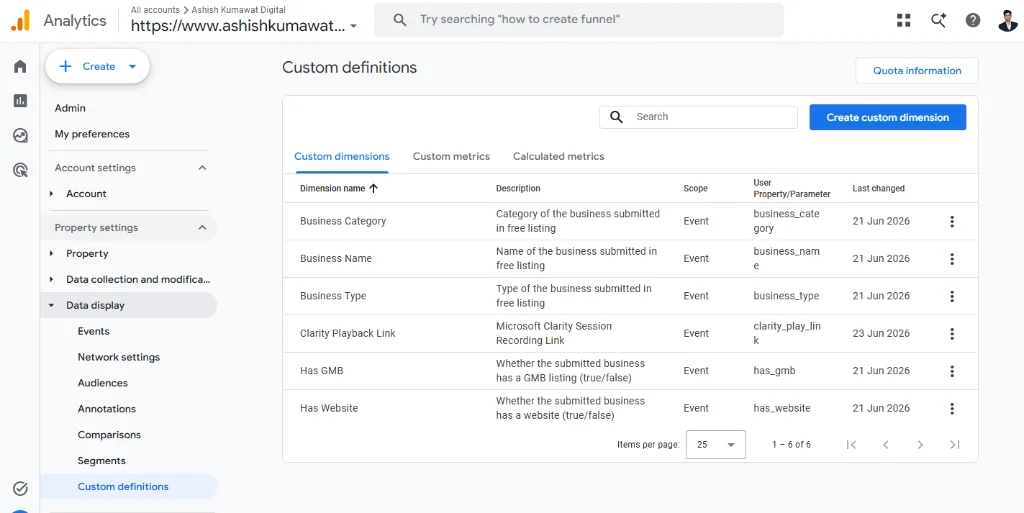The width and height of the screenshot is (1024, 513).
Task: Click the Last changed column header
Action: click(878, 189)
